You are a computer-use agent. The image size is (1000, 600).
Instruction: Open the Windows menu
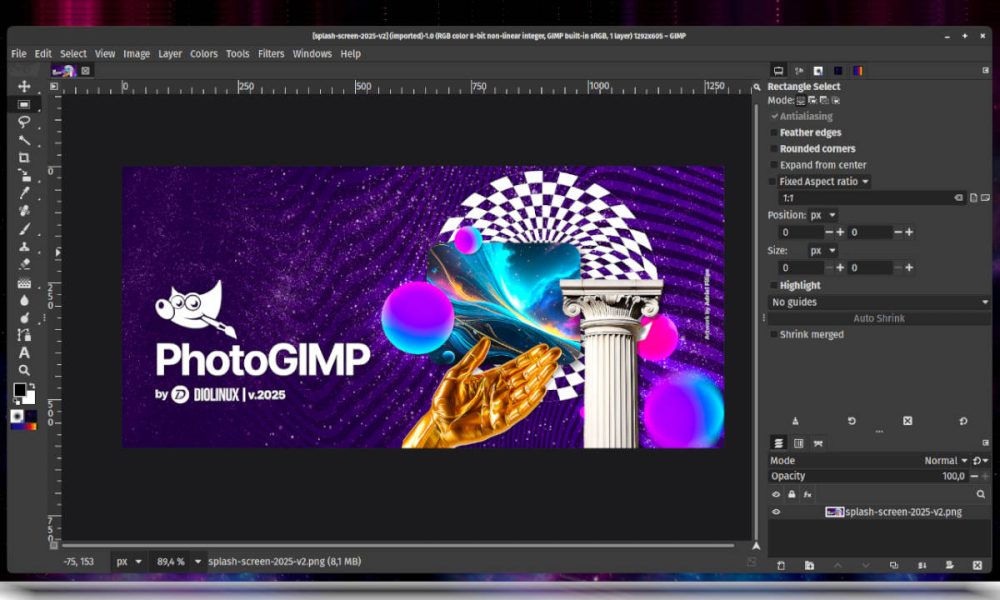point(312,54)
